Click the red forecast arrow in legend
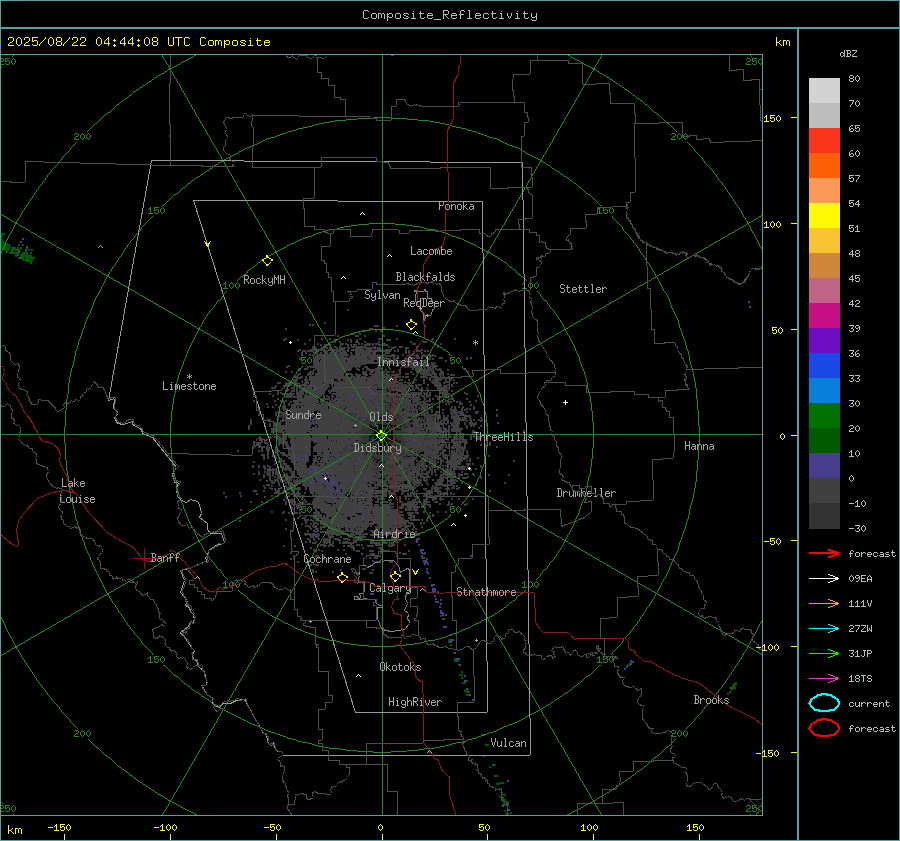Viewport: 900px width, 841px height. [x=824, y=553]
